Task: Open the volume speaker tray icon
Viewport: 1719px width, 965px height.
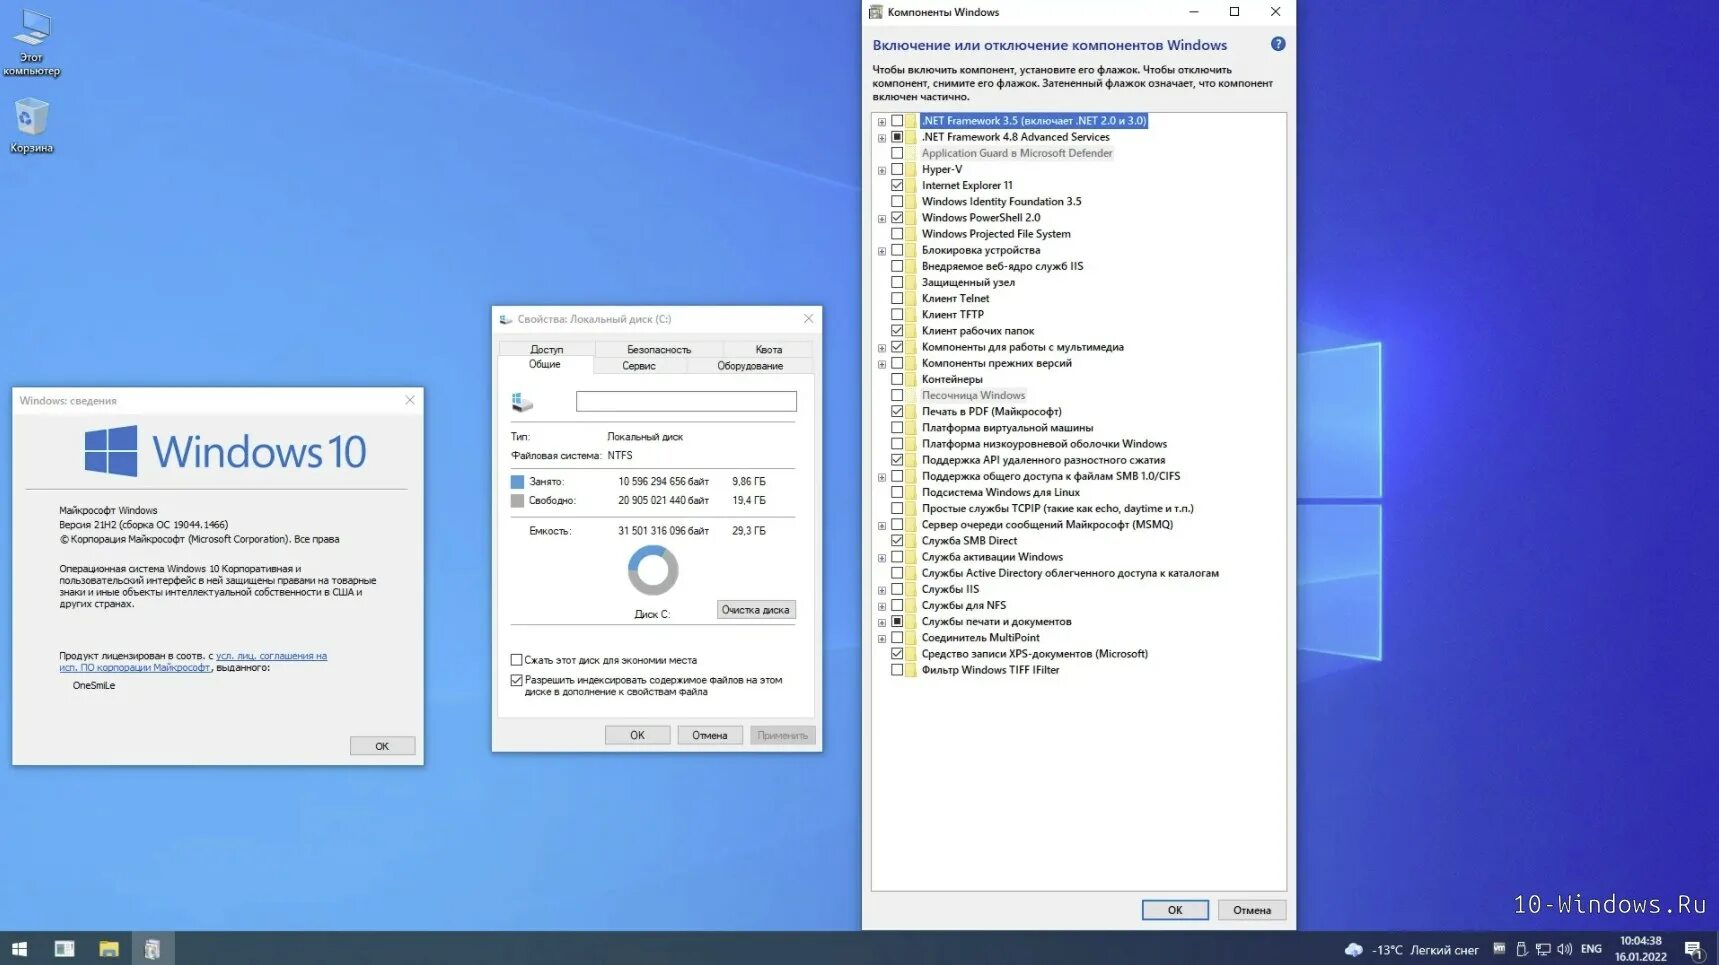Action: click(1564, 949)
